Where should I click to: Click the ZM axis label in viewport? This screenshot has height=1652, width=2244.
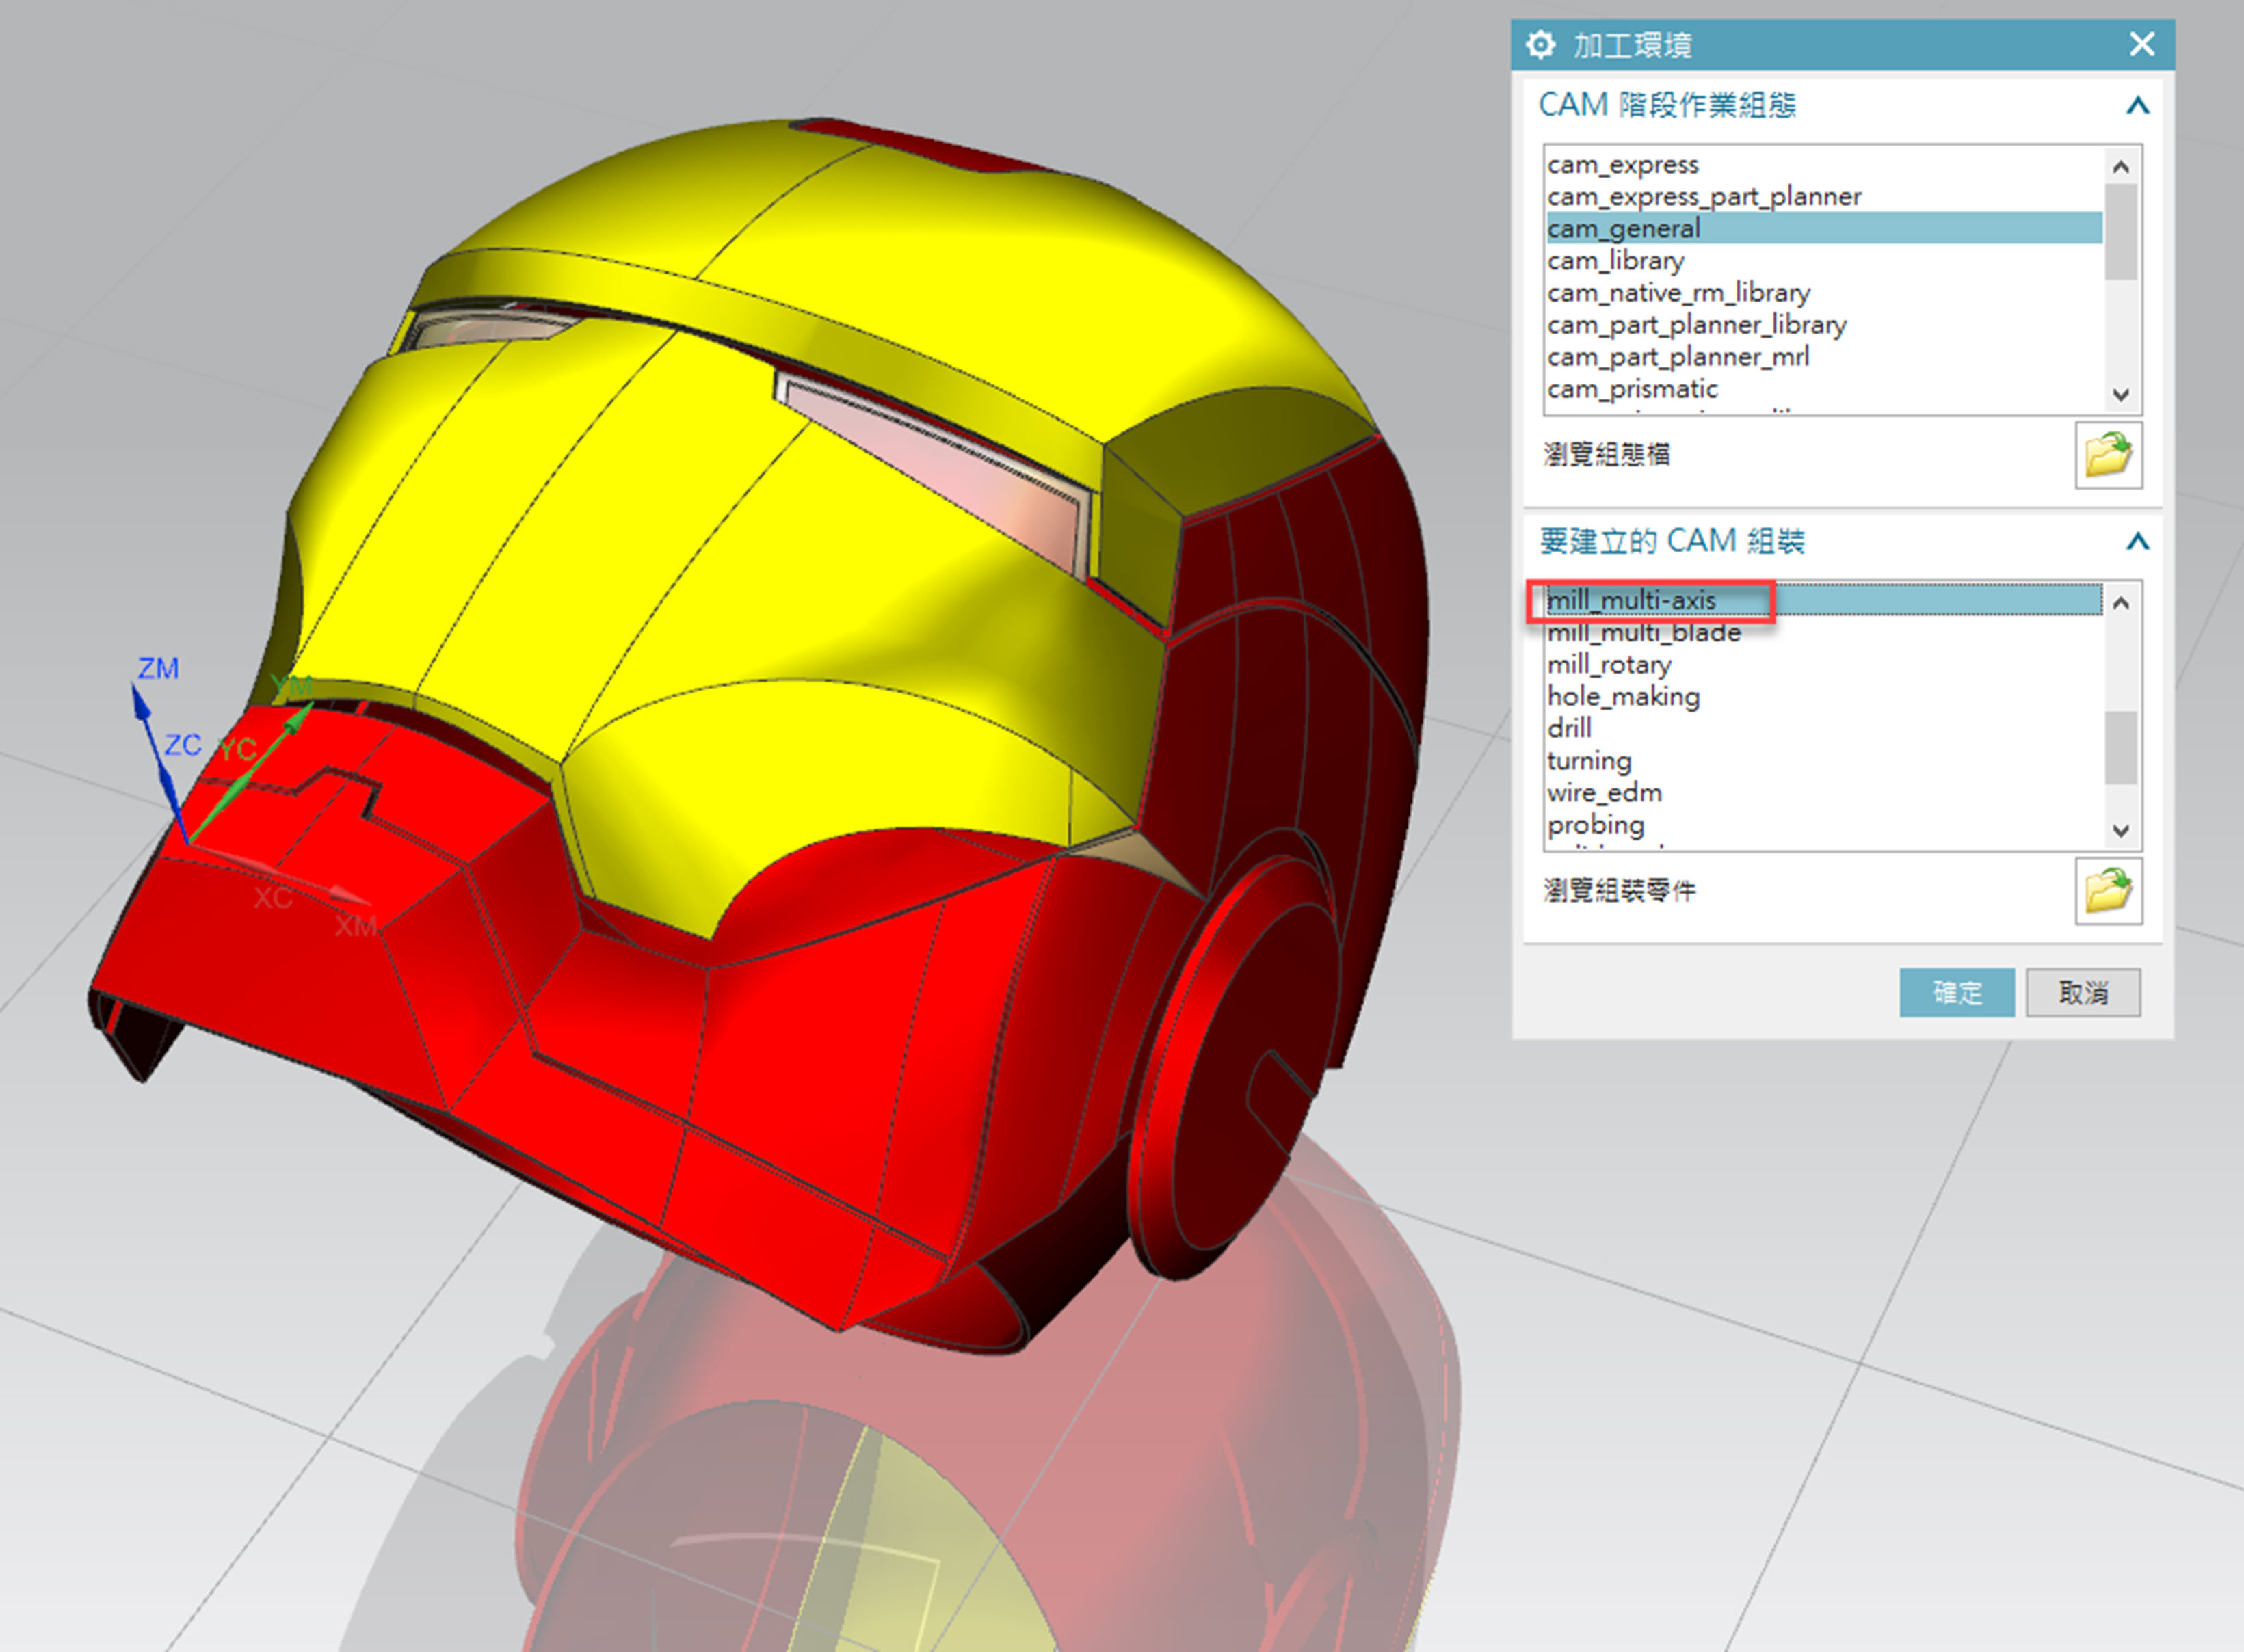click(x=158, y=668)
